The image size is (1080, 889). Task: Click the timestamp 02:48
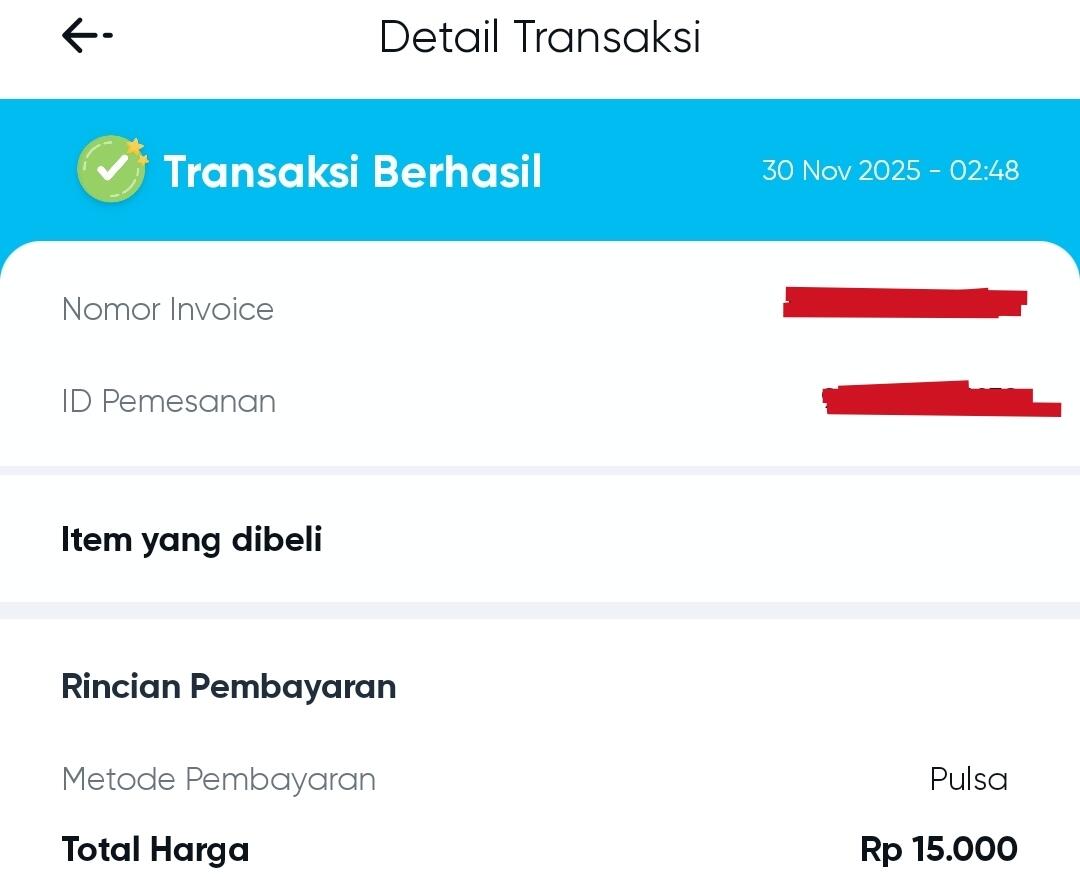[985, 170]
